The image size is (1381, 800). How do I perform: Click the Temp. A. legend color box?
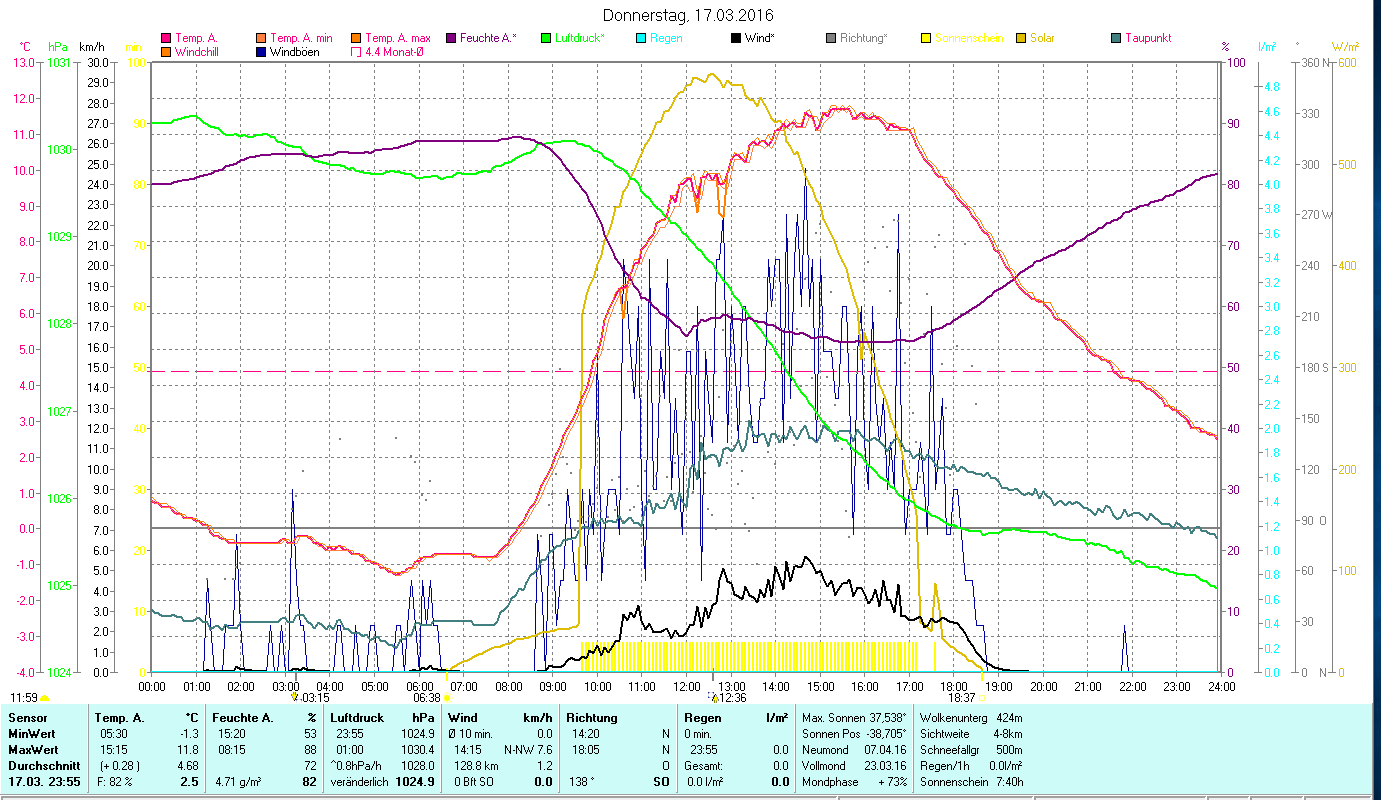pos(166,38)
